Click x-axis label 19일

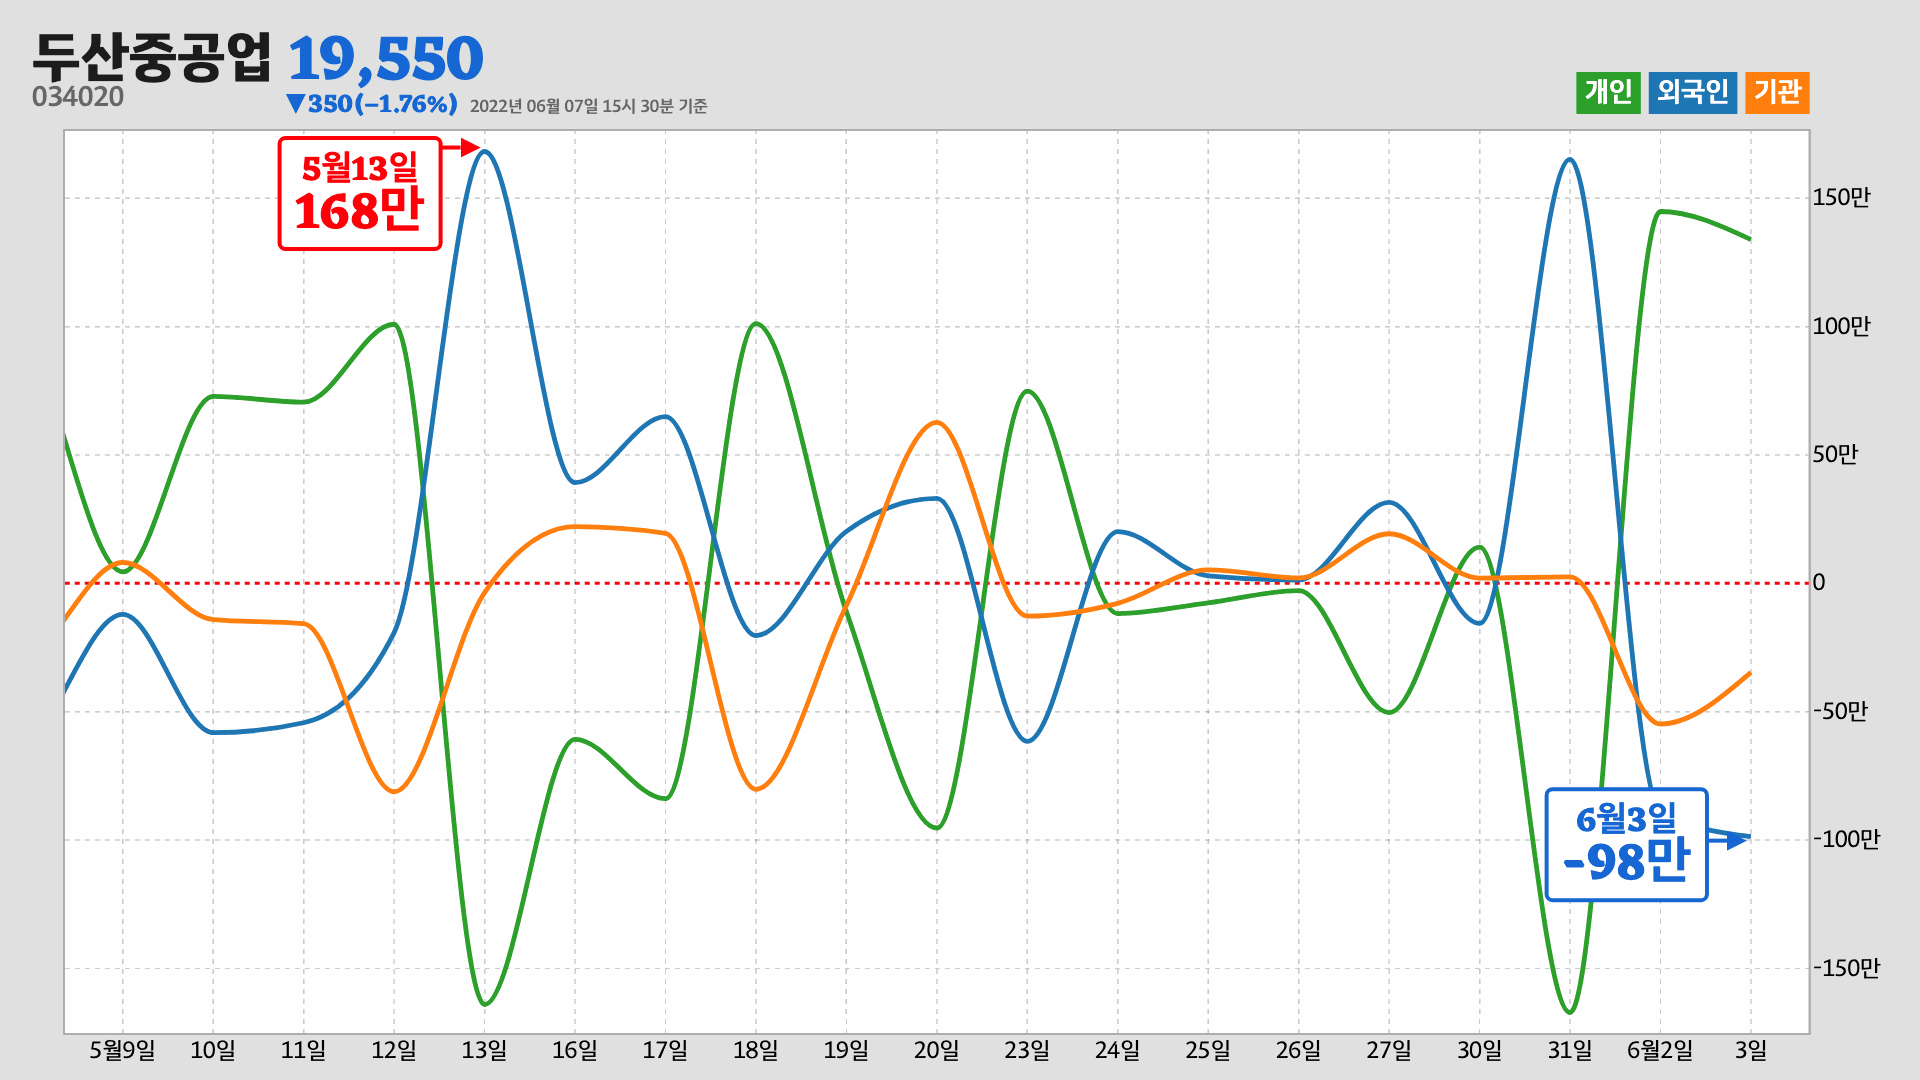point(846,1050)
